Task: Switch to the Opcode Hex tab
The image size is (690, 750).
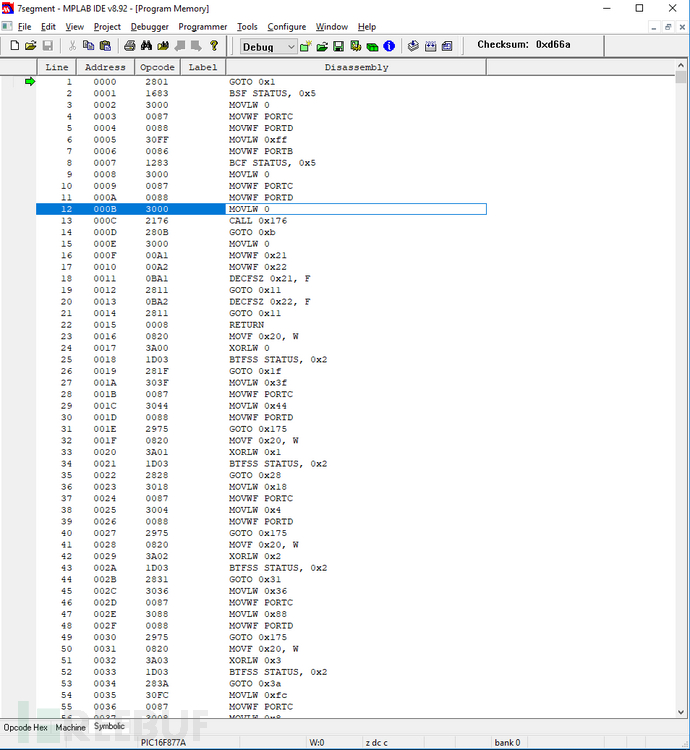Action: (25, 728)
